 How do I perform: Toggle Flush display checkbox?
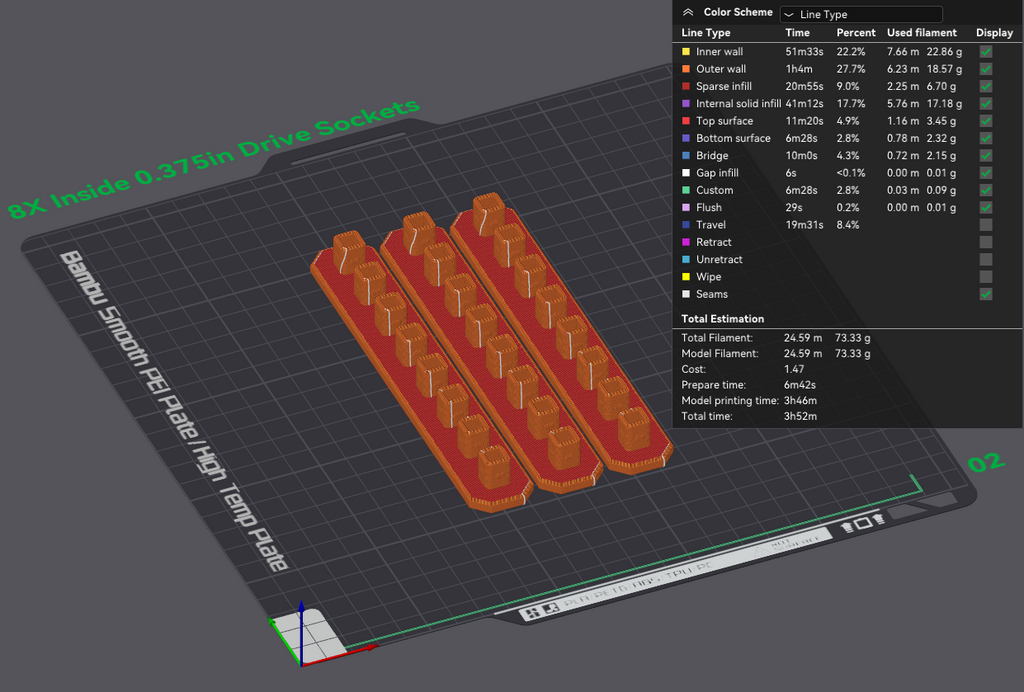tap(985, 207)
